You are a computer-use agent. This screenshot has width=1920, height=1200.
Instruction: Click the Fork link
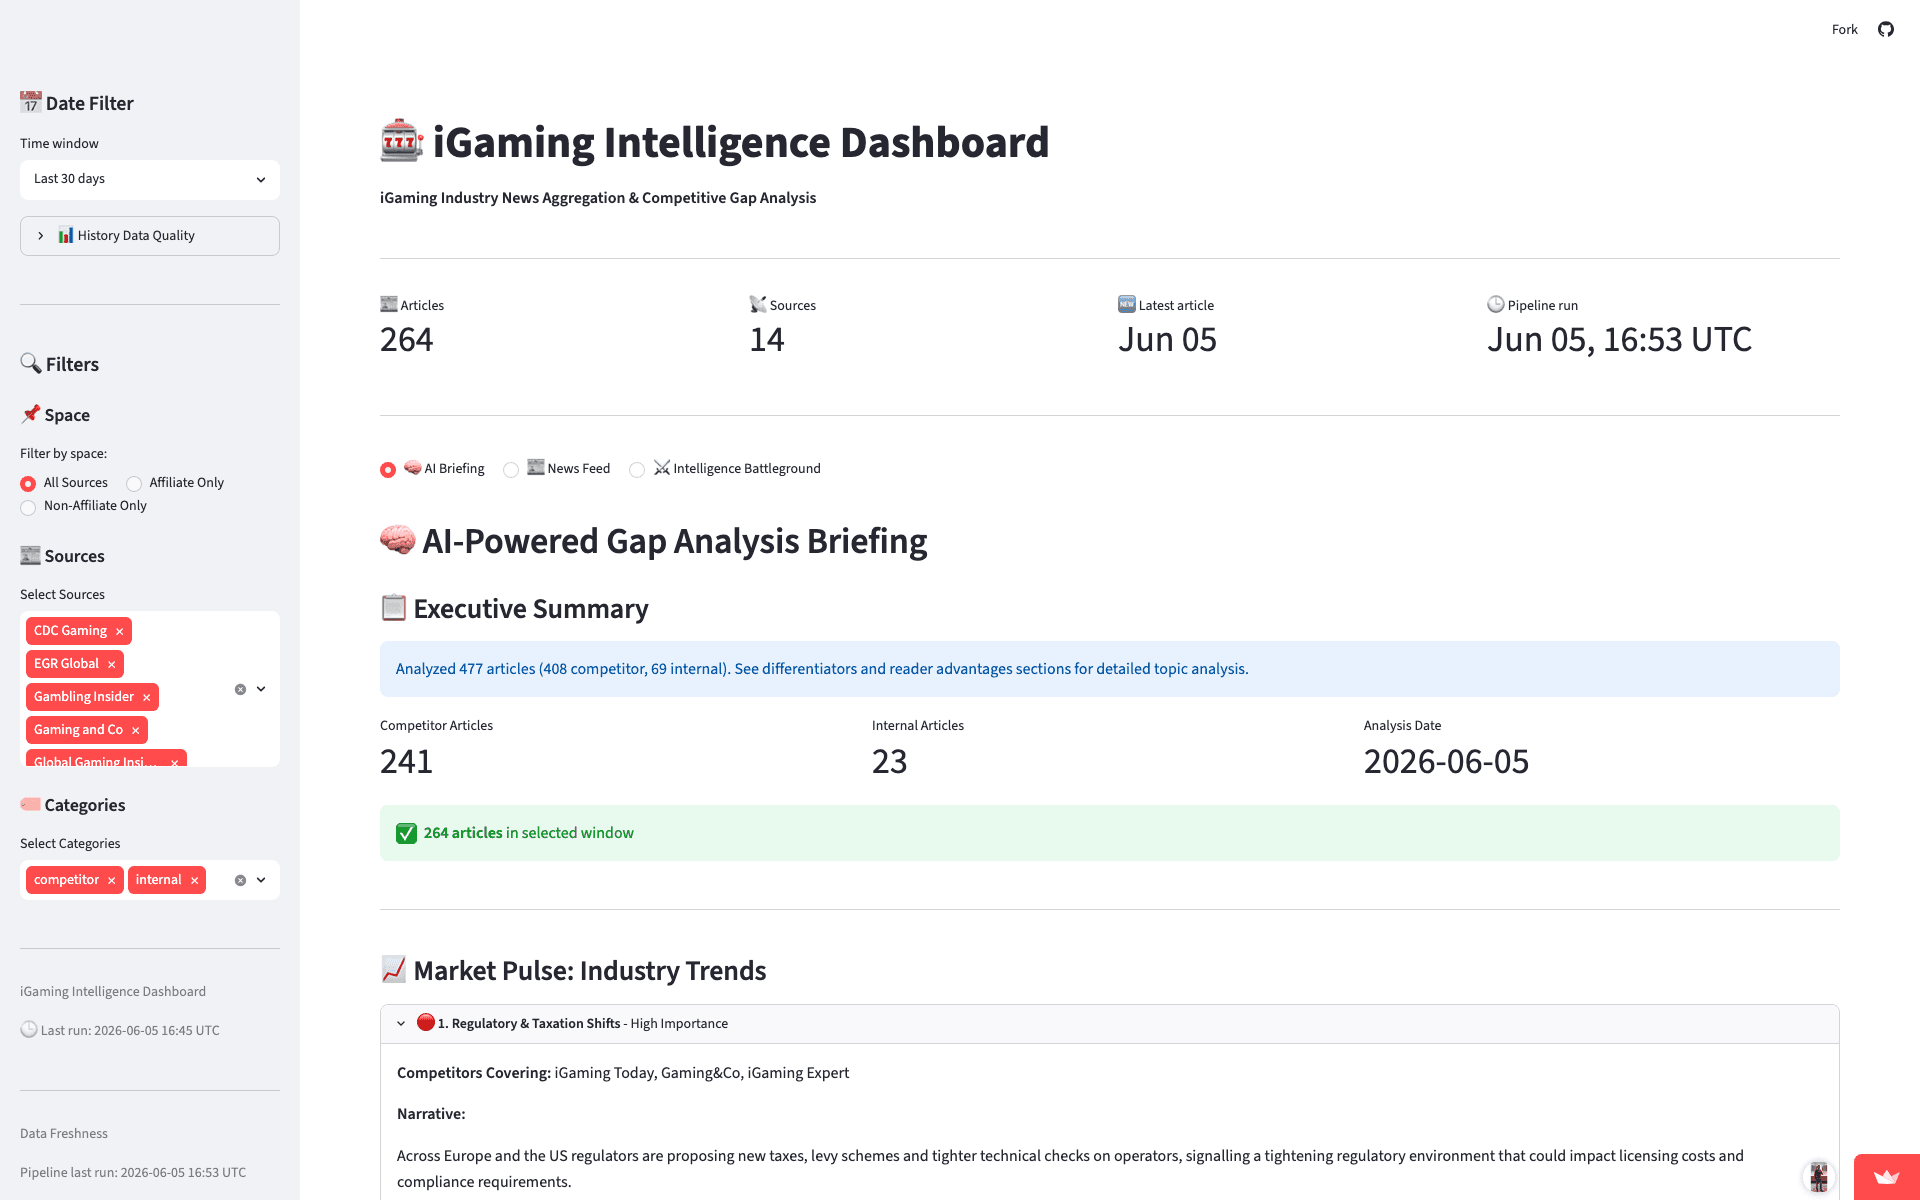point(1844,29)
